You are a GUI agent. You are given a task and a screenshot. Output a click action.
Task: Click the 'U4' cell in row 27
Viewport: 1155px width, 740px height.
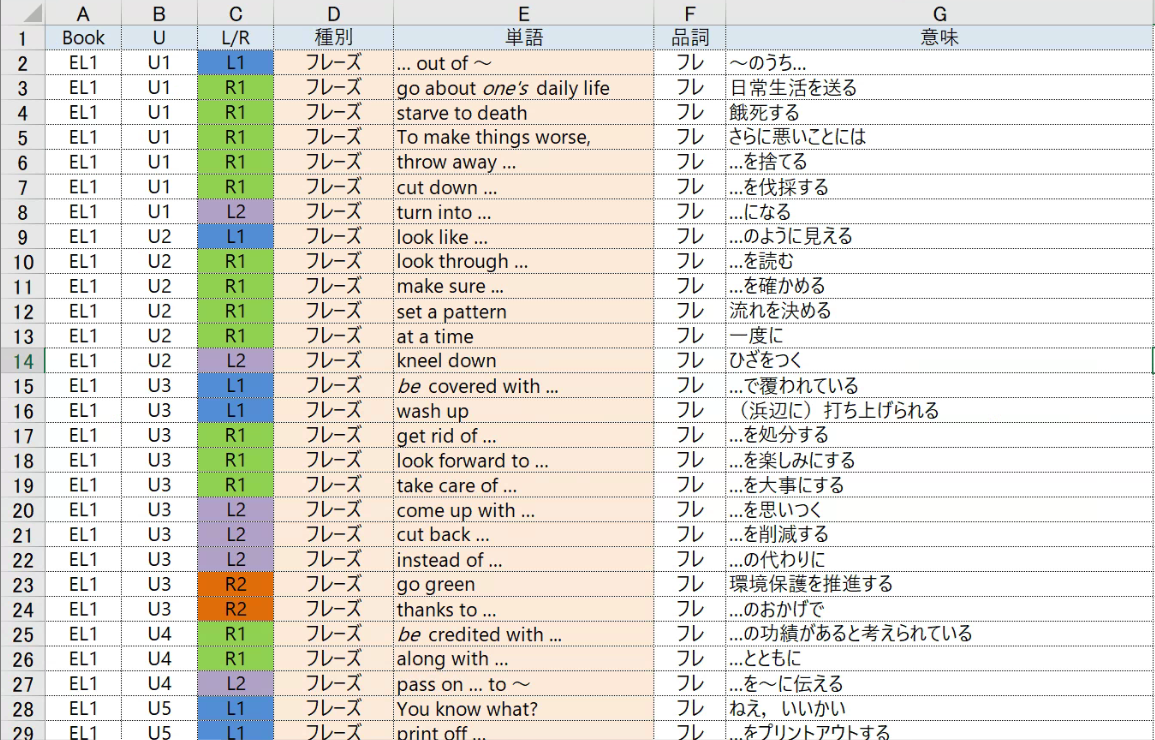(159, 684)
